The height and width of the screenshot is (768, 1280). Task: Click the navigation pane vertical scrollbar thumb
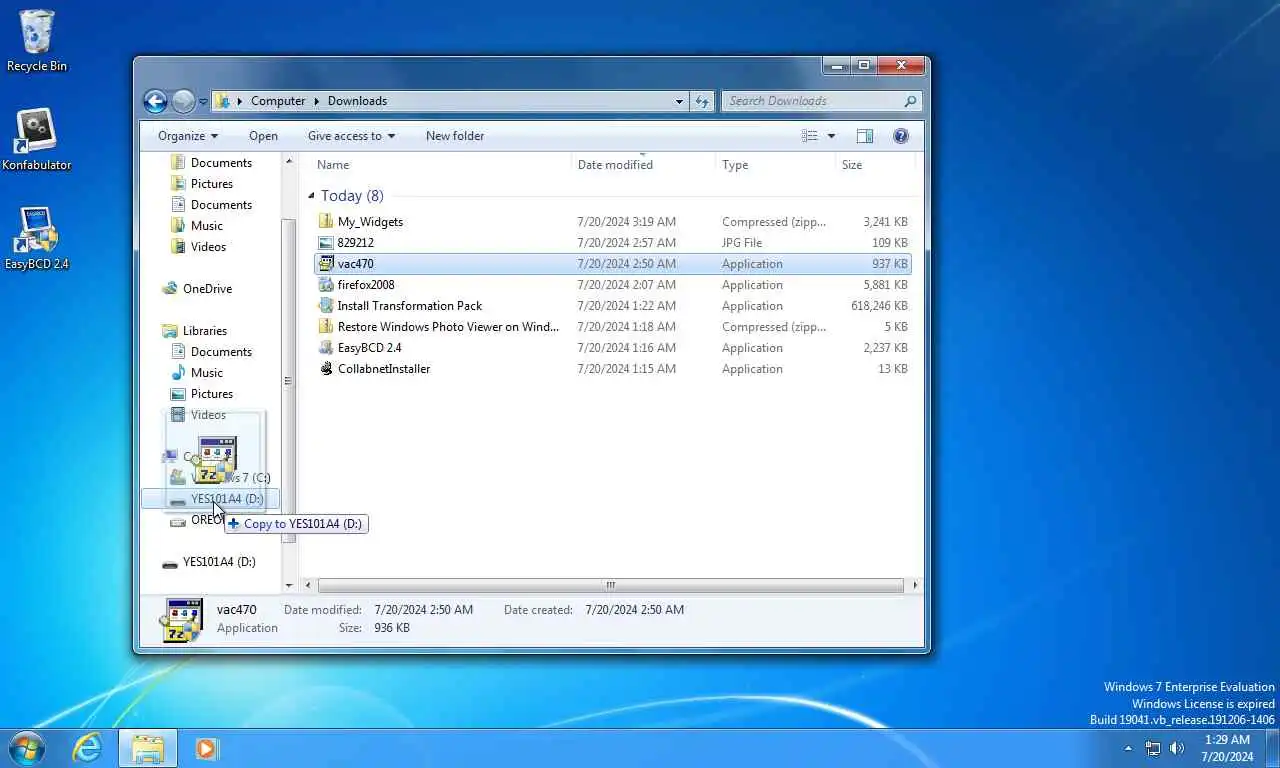coord(289,381)
